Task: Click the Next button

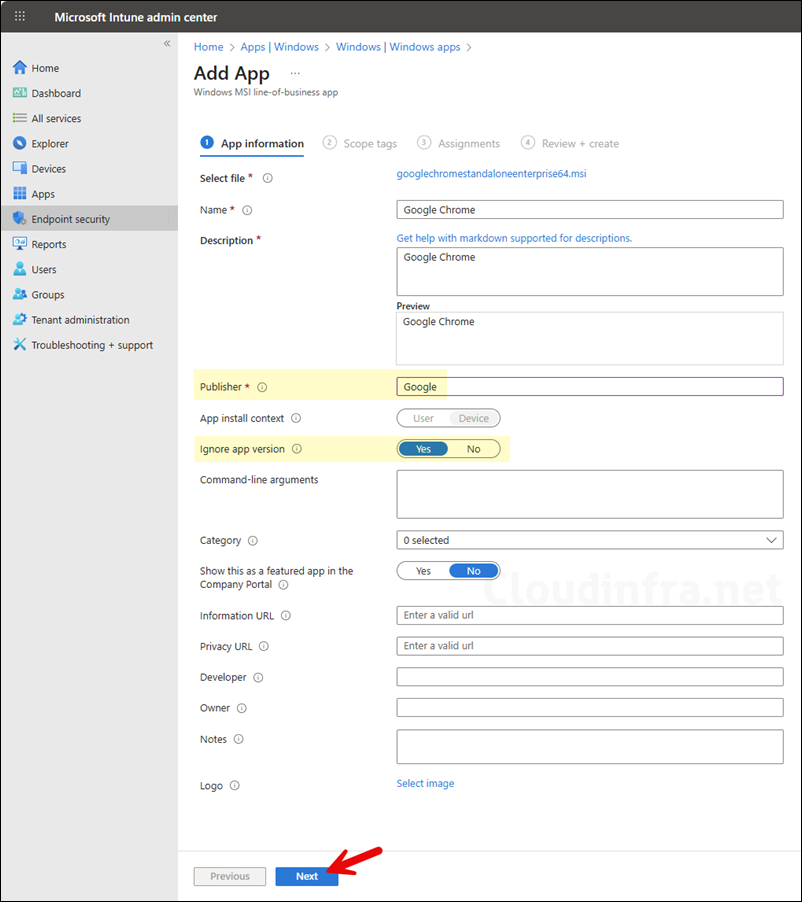Action: (307, 876)
